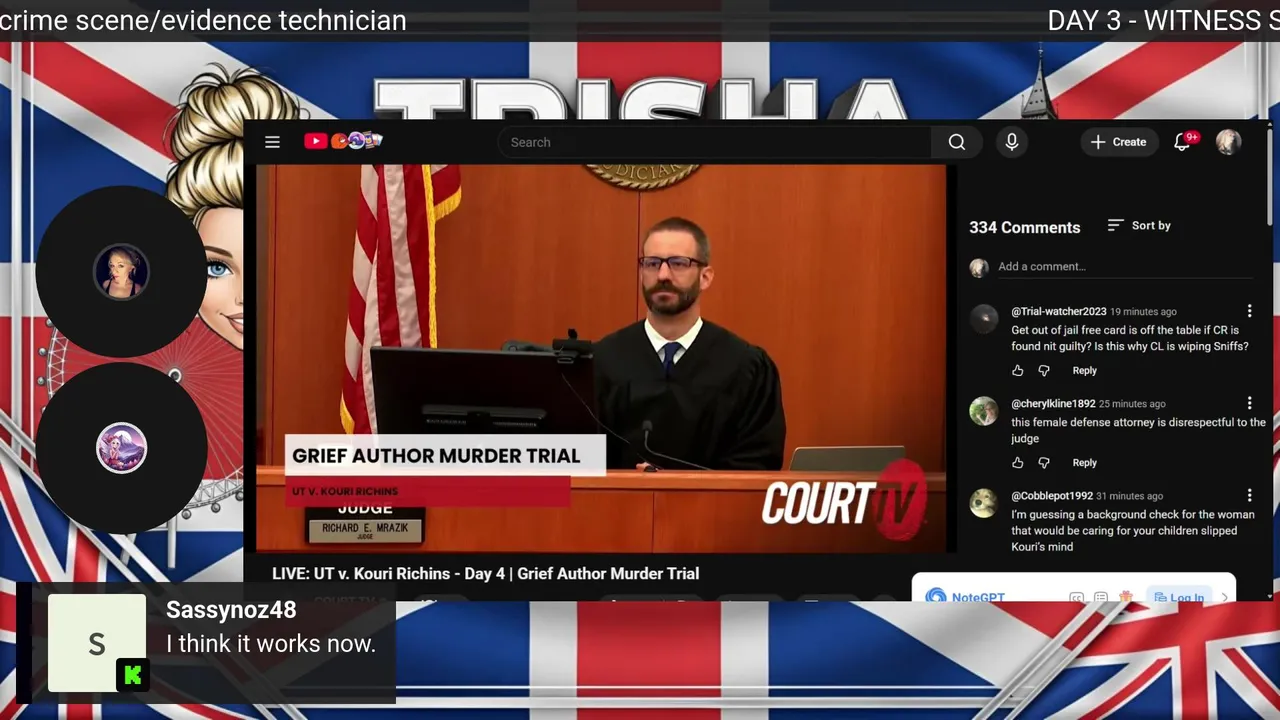Reply to the cherylkline1892 comment
Screen dimensions: 1280x720
click(1085, 463)
